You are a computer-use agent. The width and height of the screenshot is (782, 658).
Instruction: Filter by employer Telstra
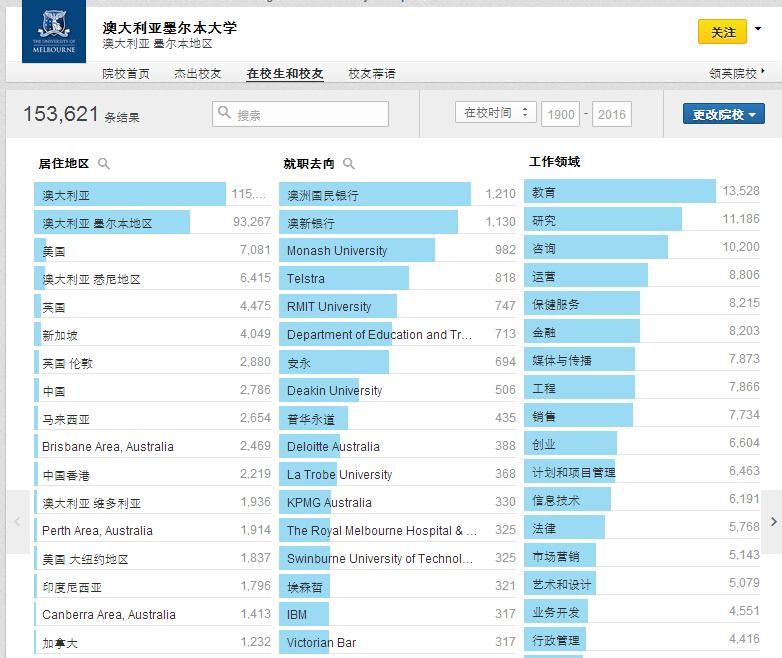click(398, 278)
